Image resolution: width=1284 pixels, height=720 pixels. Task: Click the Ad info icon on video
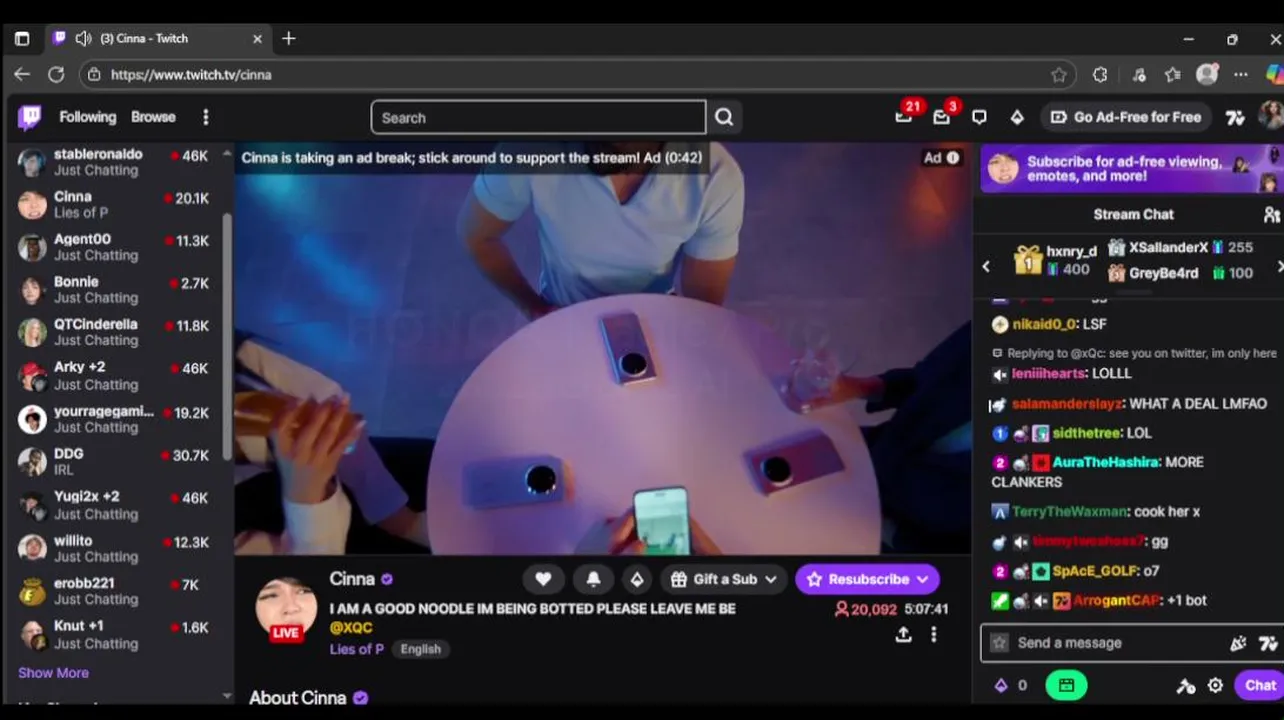953,158
